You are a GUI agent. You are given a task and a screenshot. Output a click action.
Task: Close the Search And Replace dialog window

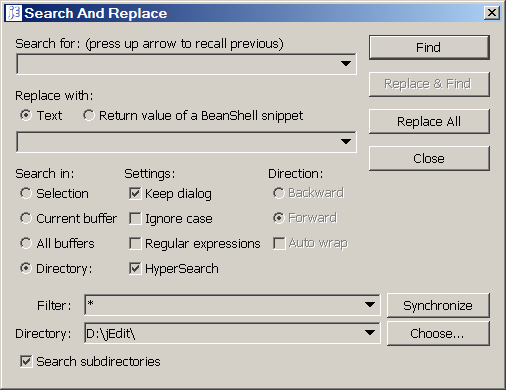492,13
